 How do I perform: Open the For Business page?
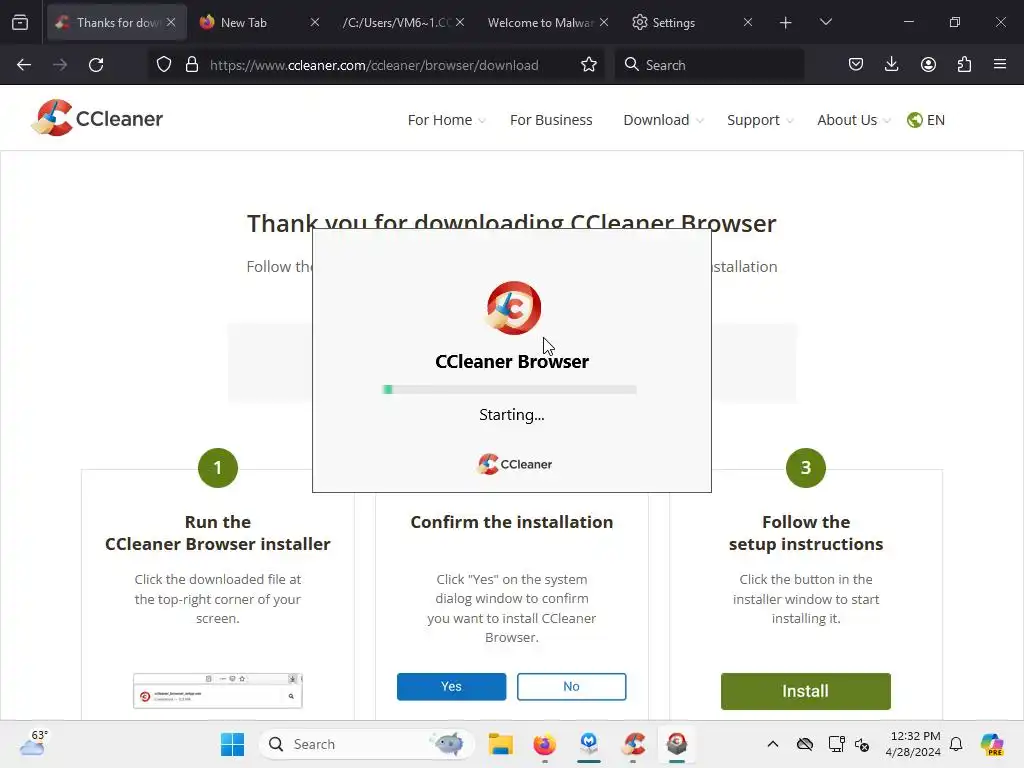551,120
